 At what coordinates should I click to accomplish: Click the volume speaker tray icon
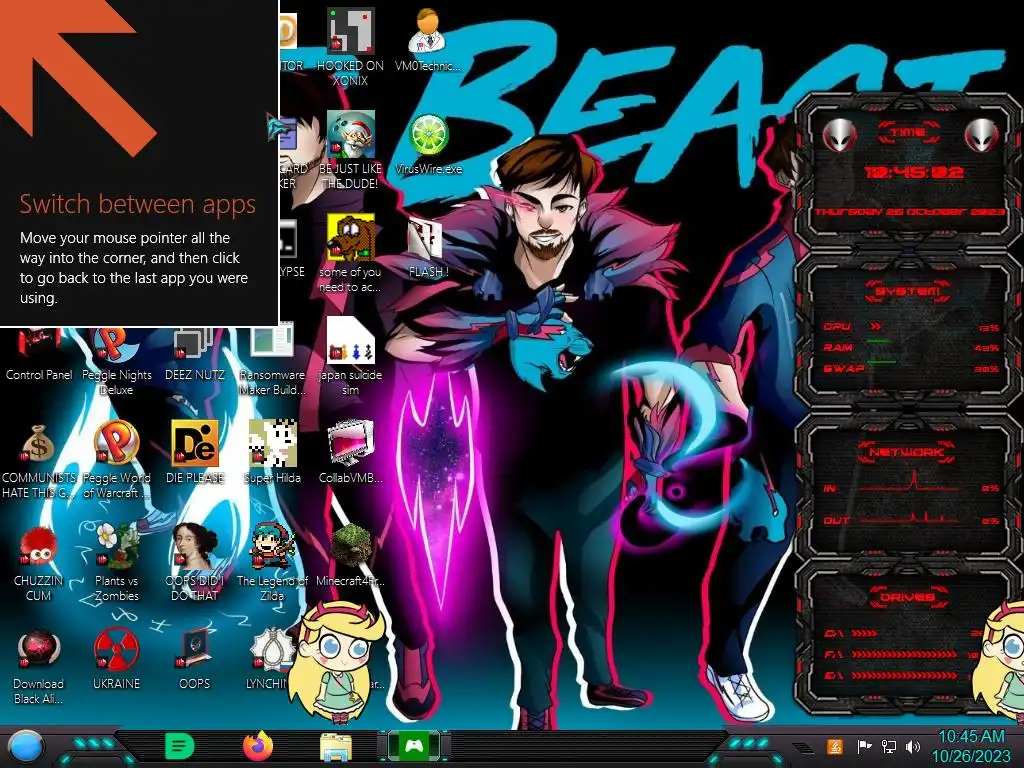tap(913, 746)
